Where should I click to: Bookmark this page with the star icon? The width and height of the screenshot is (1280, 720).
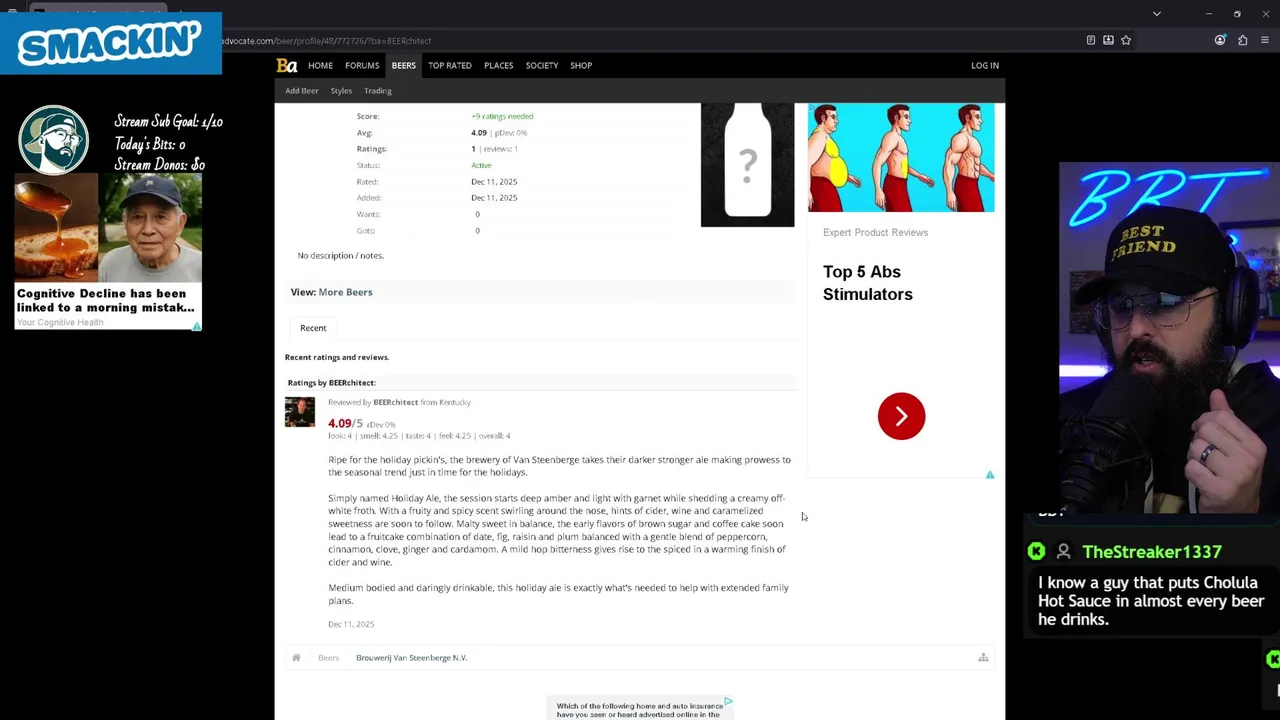(1126, 40)
